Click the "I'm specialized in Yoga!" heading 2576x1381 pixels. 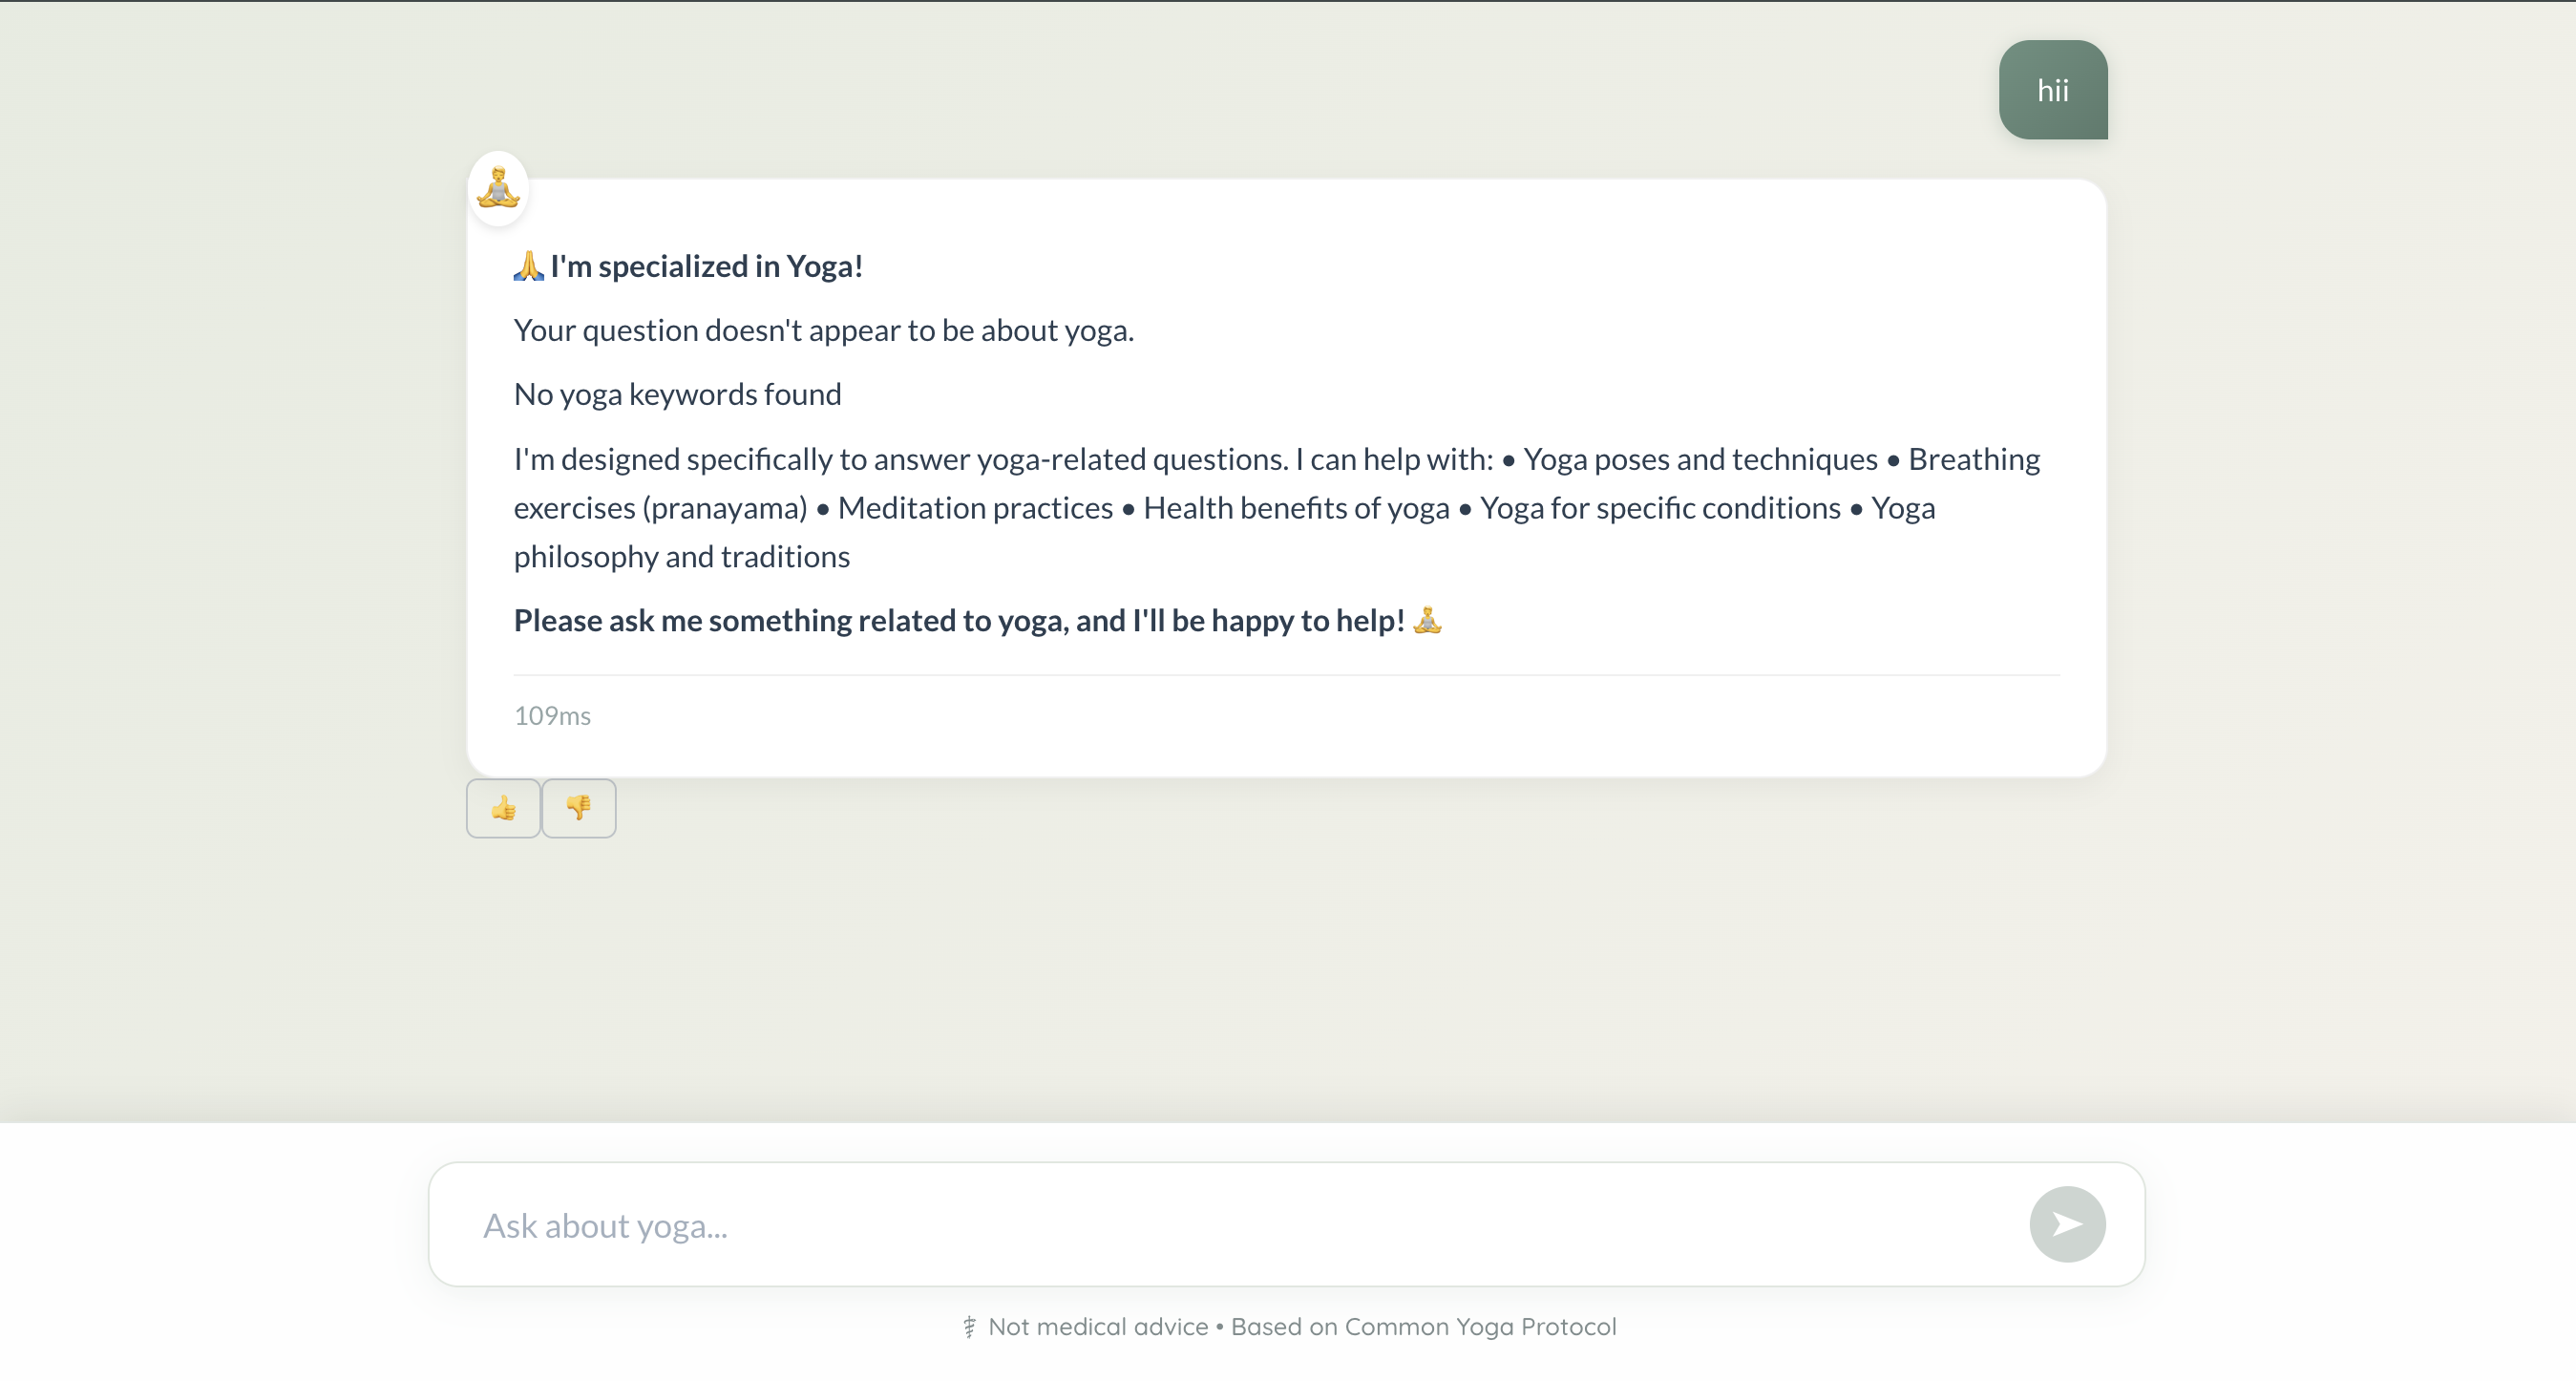[706, 266]
